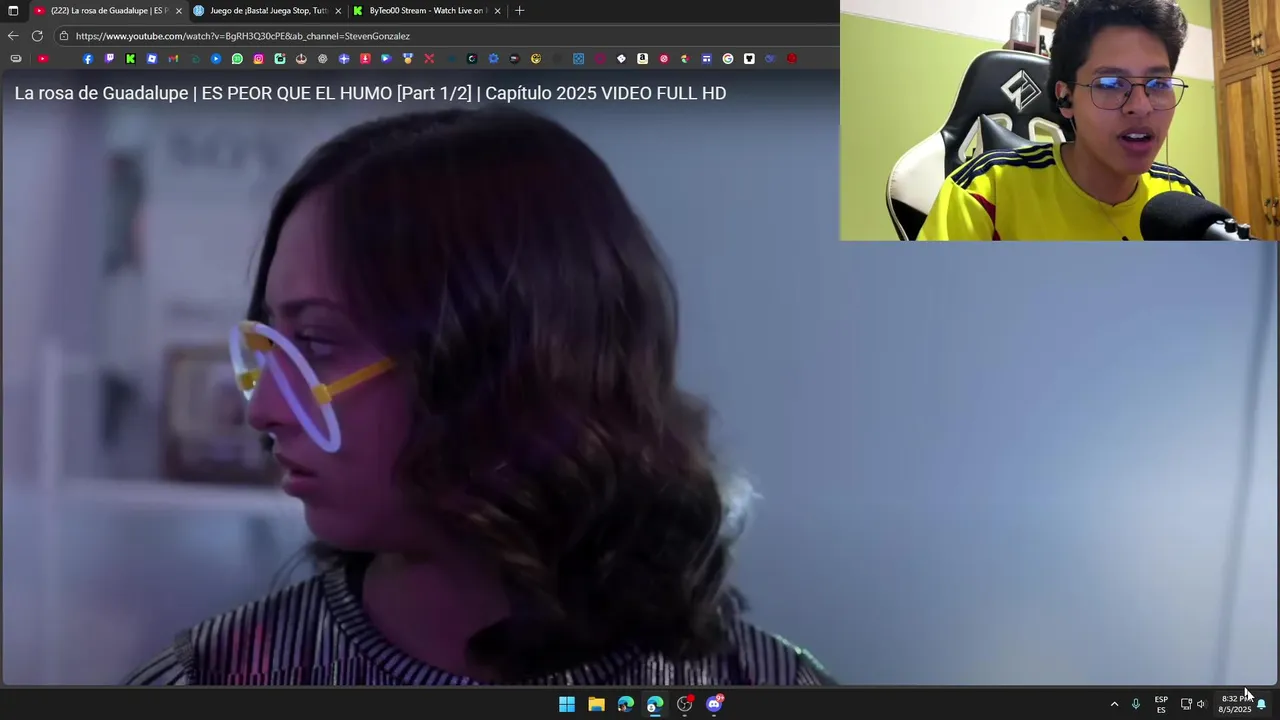Screen dimensions: 1280x720
Task: Close the ByTeo00 Stream tab
Action: [x=497, y=11]
